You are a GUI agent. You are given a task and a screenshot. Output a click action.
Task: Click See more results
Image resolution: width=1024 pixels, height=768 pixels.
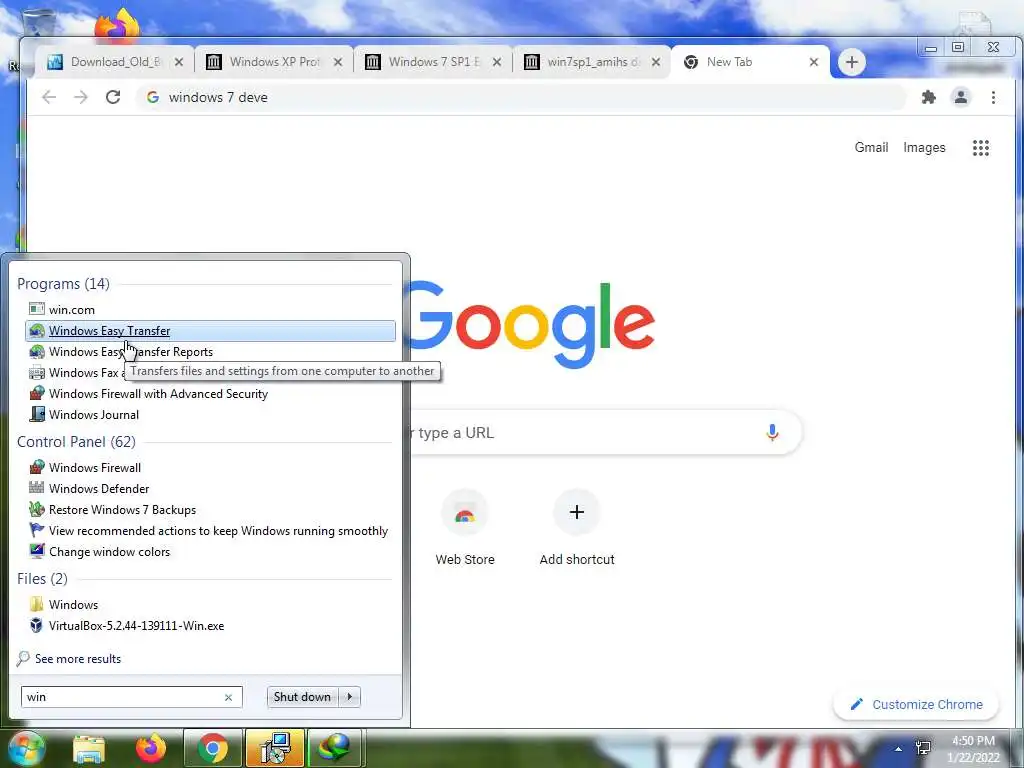click(x=78, y=659)
